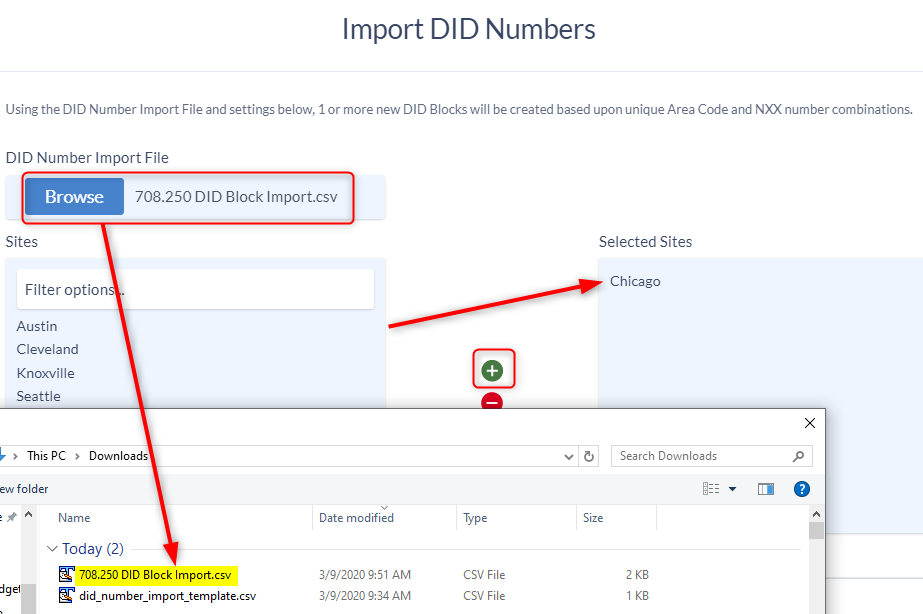Click the red minus remove-site icon

point(492,401)
